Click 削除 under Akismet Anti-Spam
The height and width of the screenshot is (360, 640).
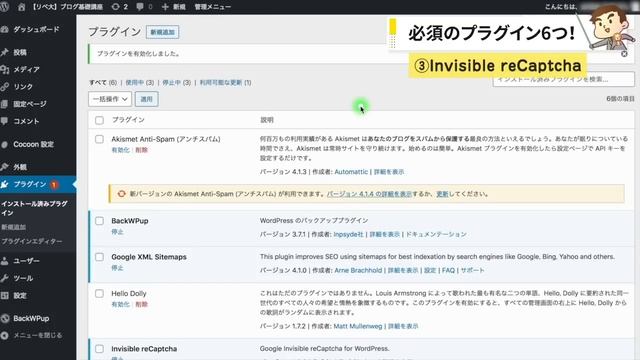click(141, 150)
